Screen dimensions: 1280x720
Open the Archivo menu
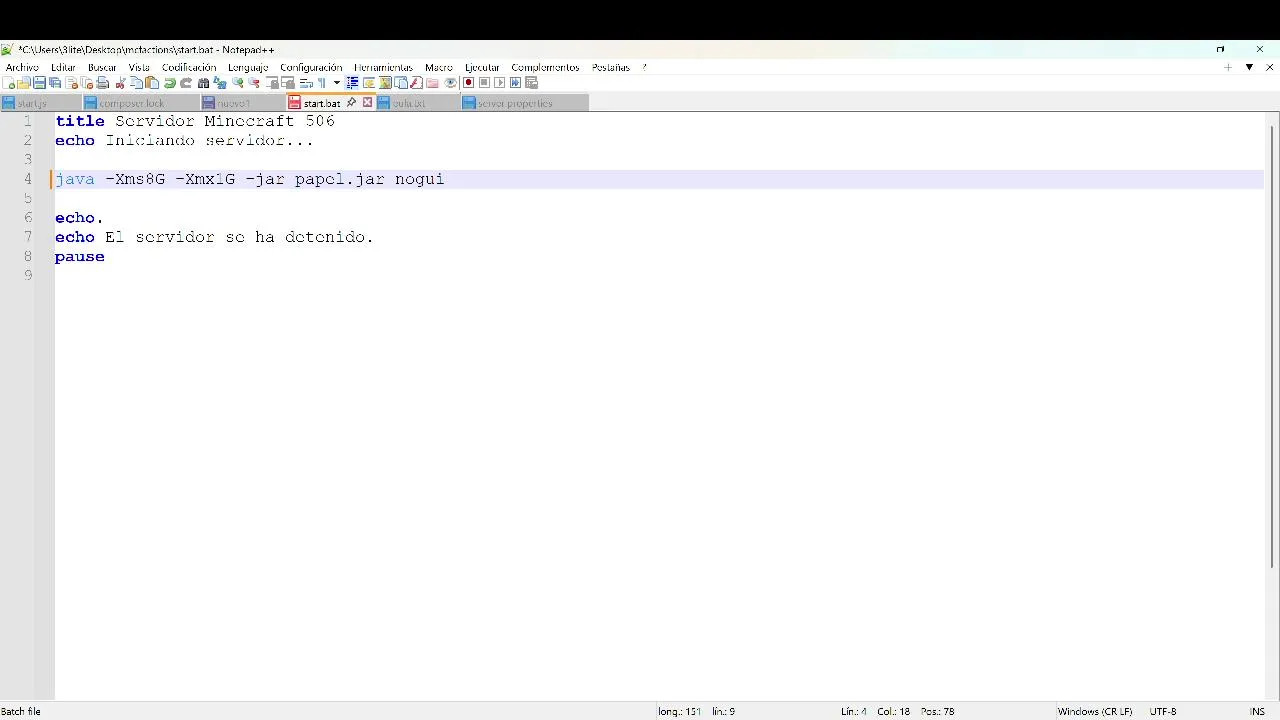(22, 67)
